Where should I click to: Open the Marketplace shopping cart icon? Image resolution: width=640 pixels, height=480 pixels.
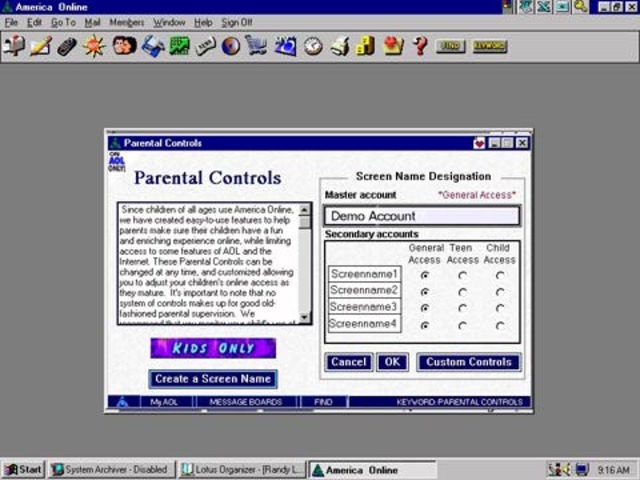[256, 46]
